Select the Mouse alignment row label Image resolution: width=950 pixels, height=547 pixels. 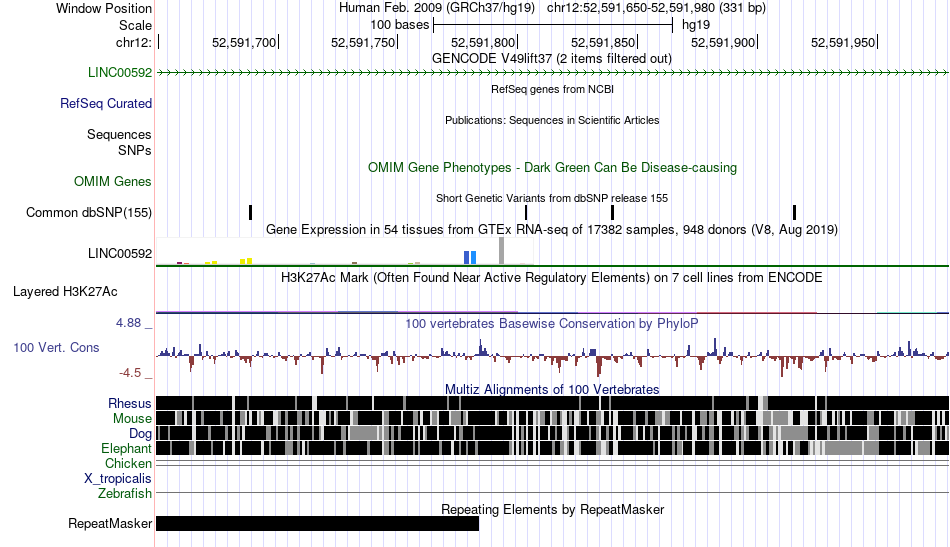pos(132,419)
